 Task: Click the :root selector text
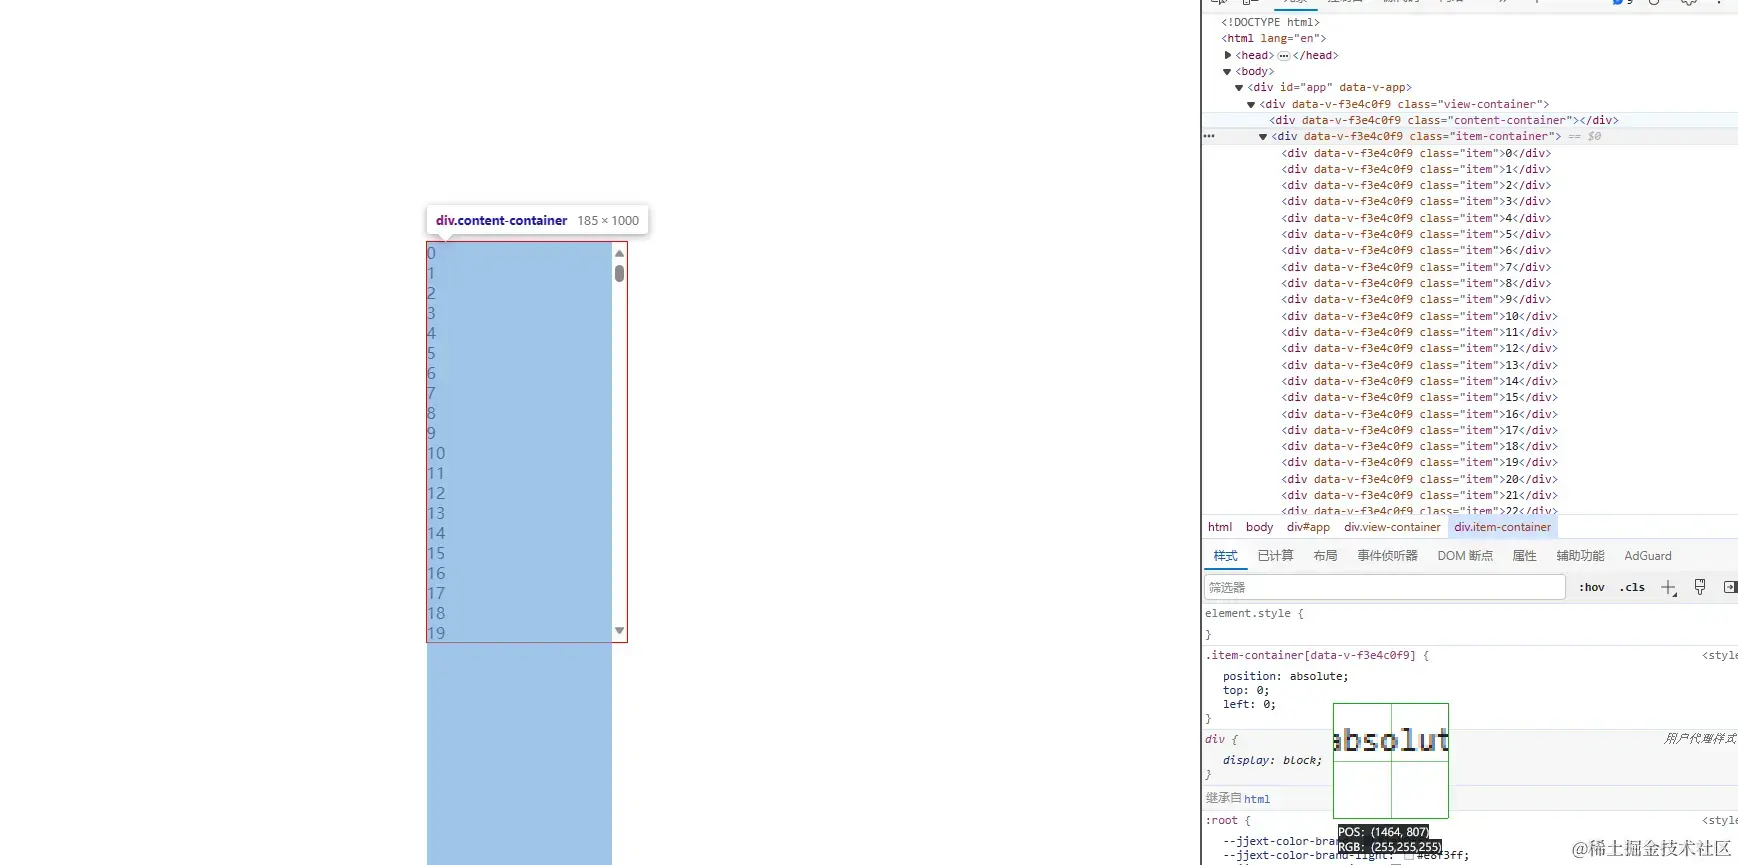1221,820
